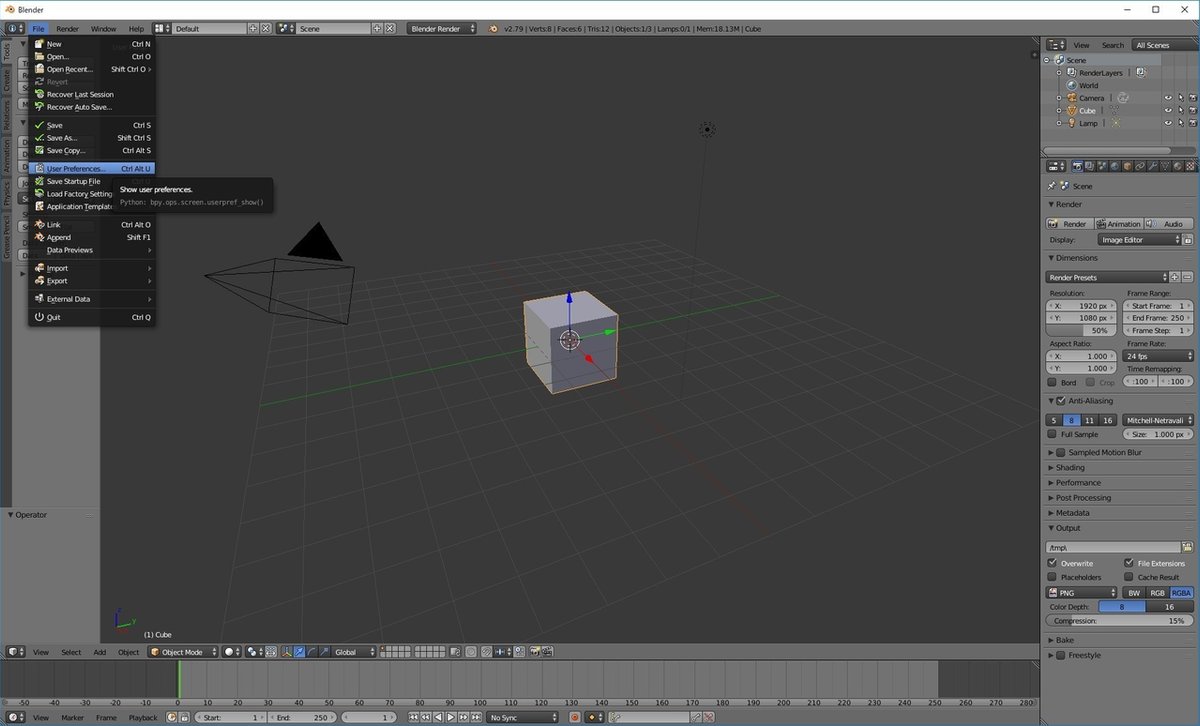The height and width of the screenshot is (726, 1200).
Task: Open the Scene properties tab icon
Action: pyautogui.click(x=1101, y=166)
